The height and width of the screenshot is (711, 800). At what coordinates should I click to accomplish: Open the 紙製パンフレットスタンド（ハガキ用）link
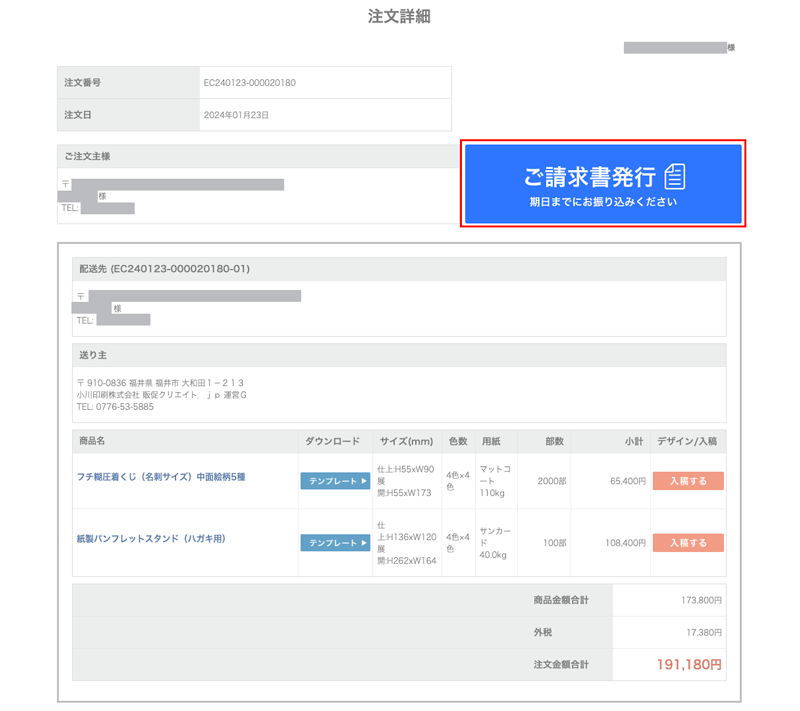coord(151,539)
